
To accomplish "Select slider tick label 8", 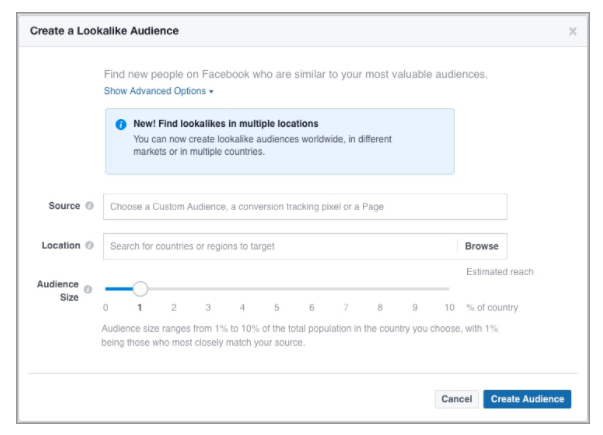I will [380, 308].
